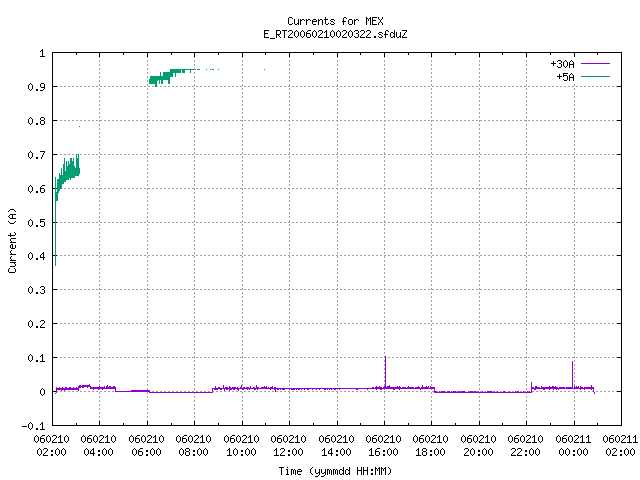The width and height of the screenshot is (640, 480).
Task: Click the '+30A' legend label
Action: coord(562,64)
